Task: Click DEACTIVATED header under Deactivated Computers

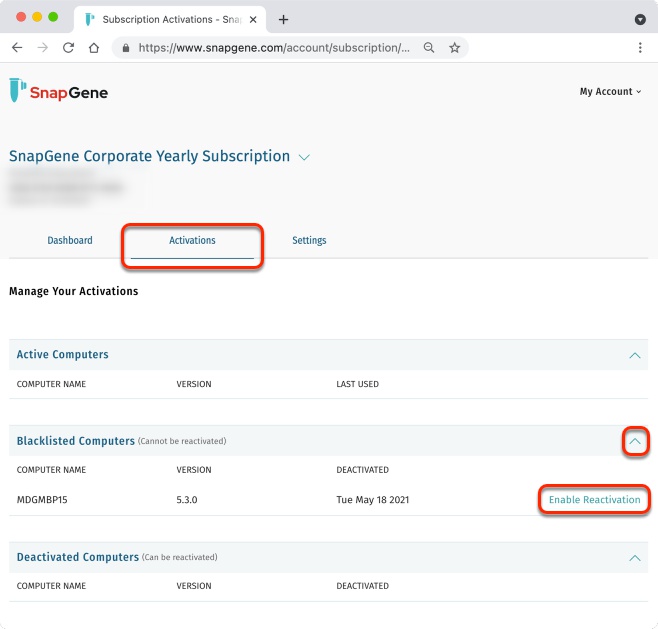Action: [x=363, y=586]
